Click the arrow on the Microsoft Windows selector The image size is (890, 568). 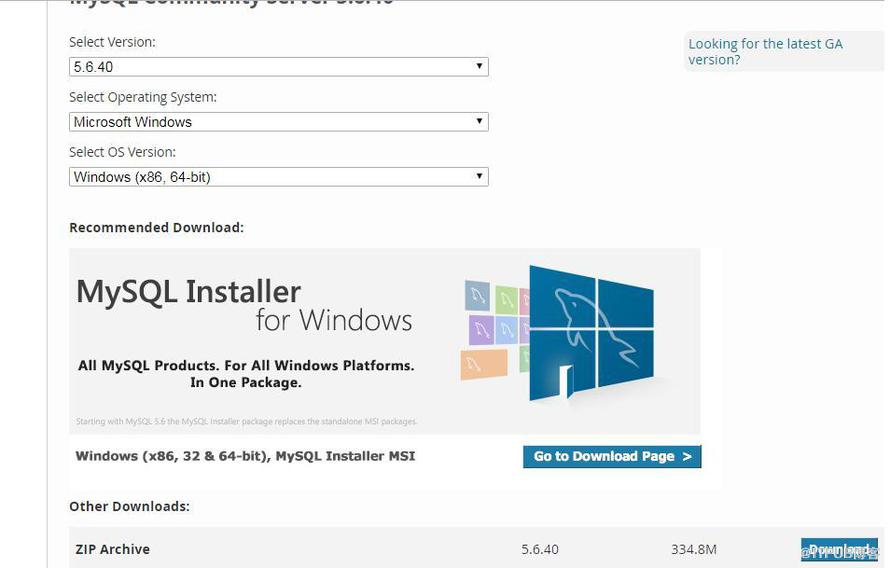point(479,121)
